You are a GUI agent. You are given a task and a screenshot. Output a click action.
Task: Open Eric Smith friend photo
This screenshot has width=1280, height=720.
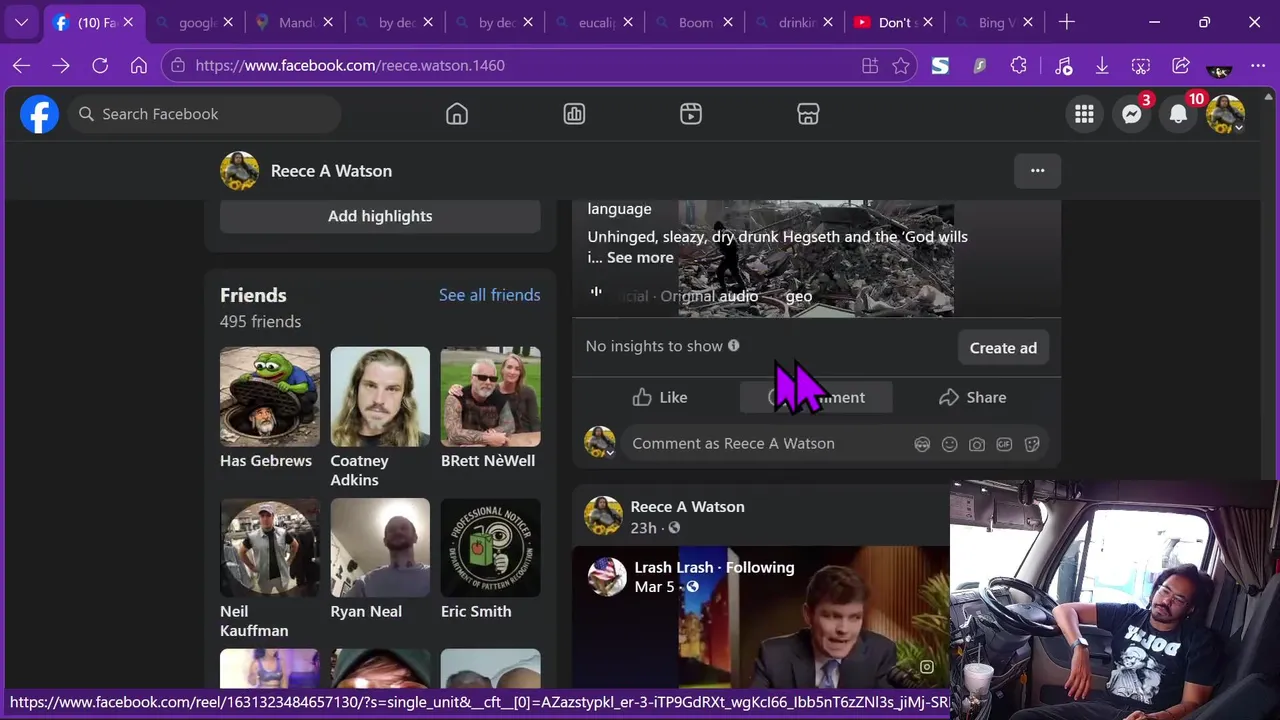click(x=490, y=547)
